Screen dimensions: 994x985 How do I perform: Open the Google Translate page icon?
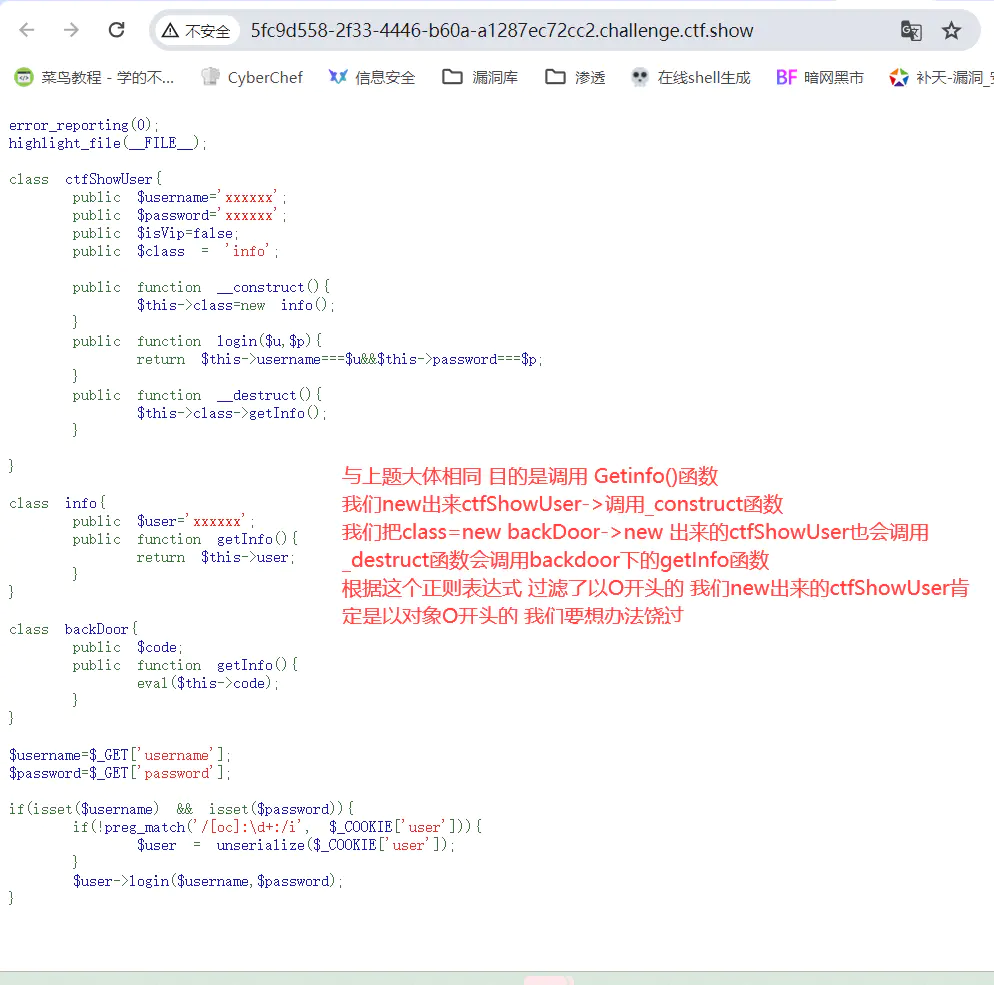(911, 30)
